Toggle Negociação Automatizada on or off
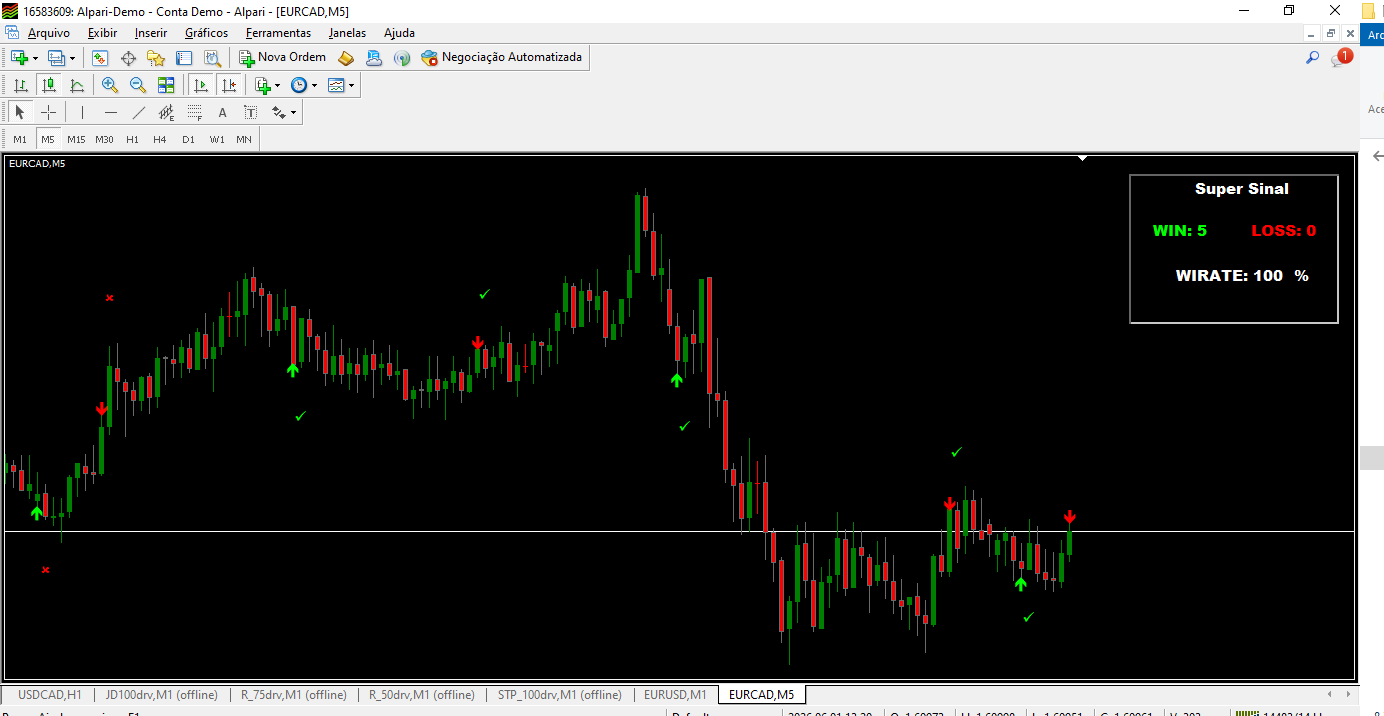The width and height of the screenshot is (1384, 716). click(502, 58)
